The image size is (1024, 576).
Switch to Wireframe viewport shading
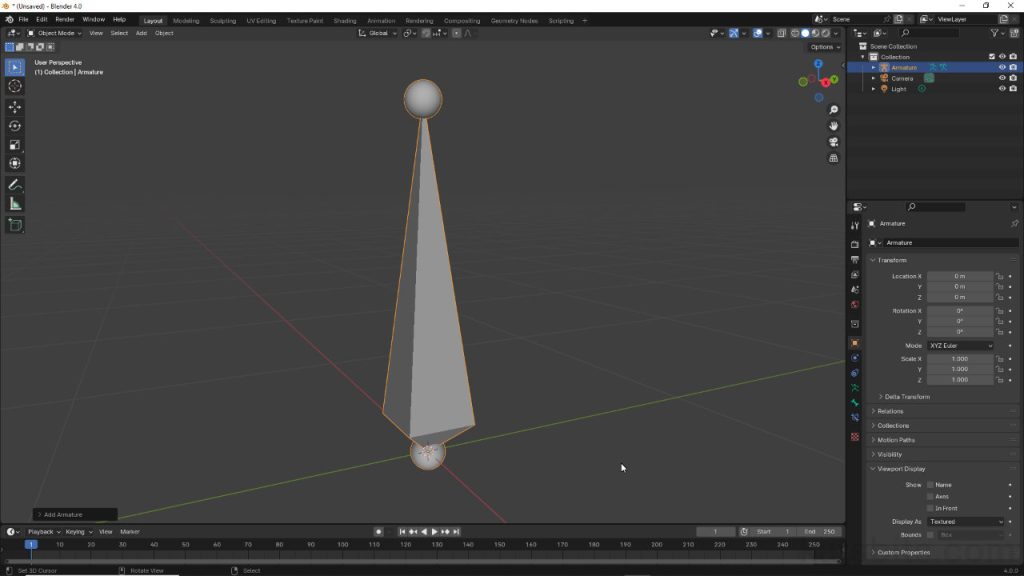coord(795,33)
